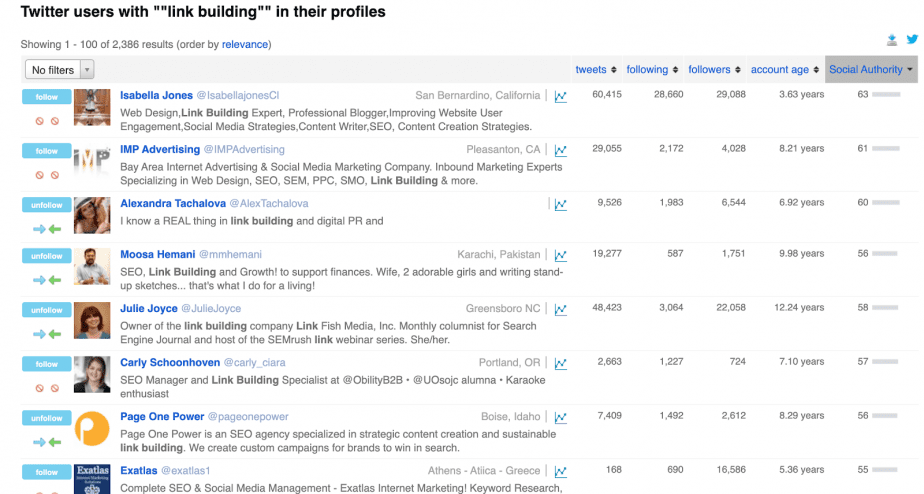Image resolution: width=924 pixels, height=494 pixels.
Task: Open the graph icon for Exatlas
Action: 560,472
